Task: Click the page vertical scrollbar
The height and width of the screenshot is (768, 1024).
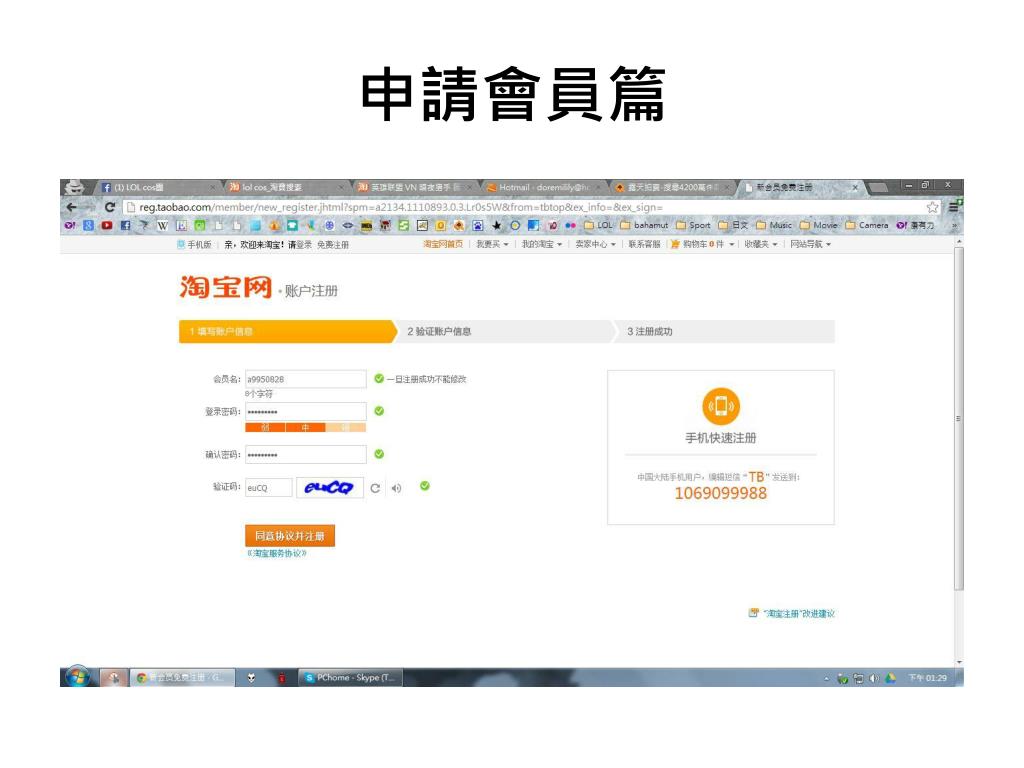Action: (959, 418)
